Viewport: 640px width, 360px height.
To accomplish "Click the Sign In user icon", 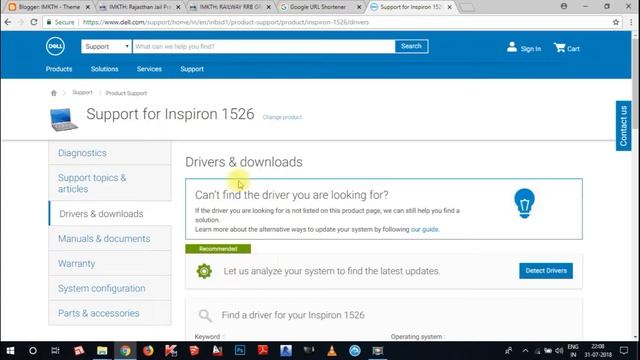I will (512, 47).
